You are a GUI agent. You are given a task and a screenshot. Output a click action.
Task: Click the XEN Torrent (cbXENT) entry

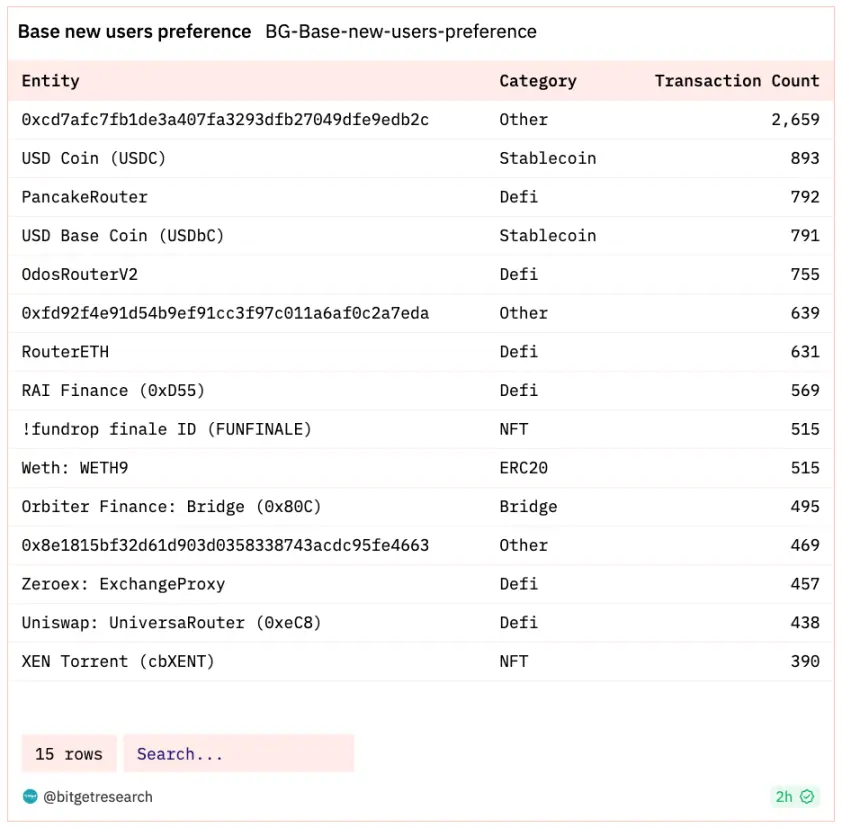(118, 661)
